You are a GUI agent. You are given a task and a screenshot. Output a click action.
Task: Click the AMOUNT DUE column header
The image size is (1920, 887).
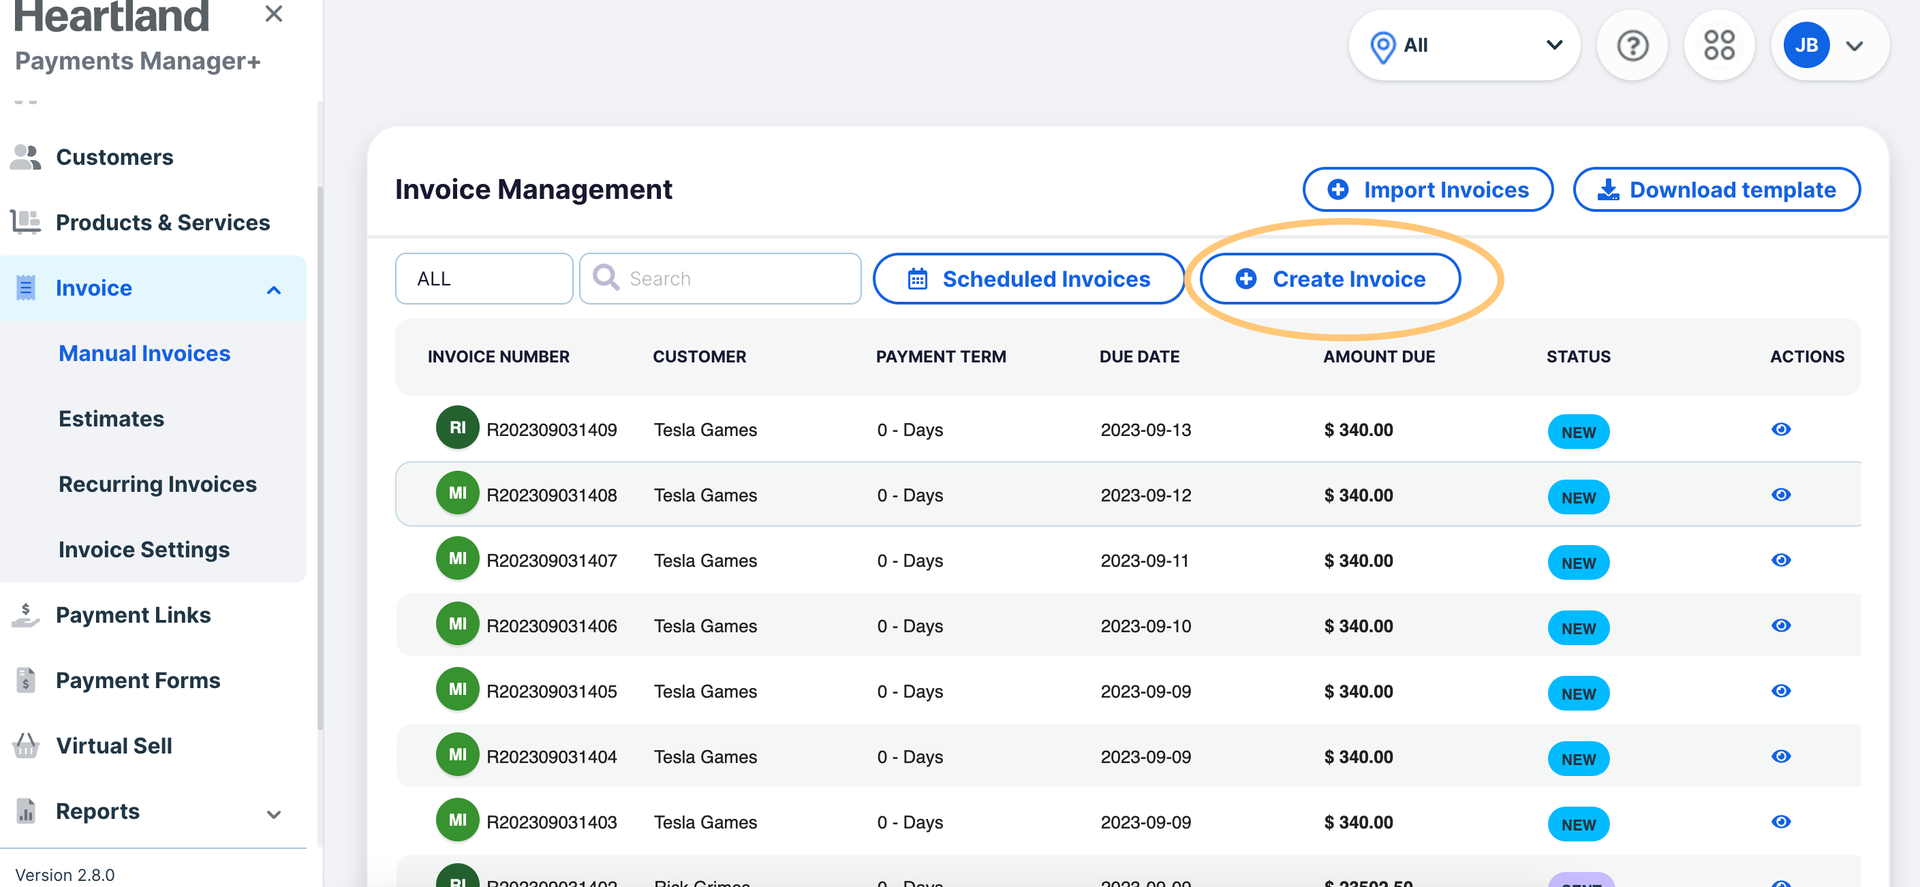pos(1379,356)
